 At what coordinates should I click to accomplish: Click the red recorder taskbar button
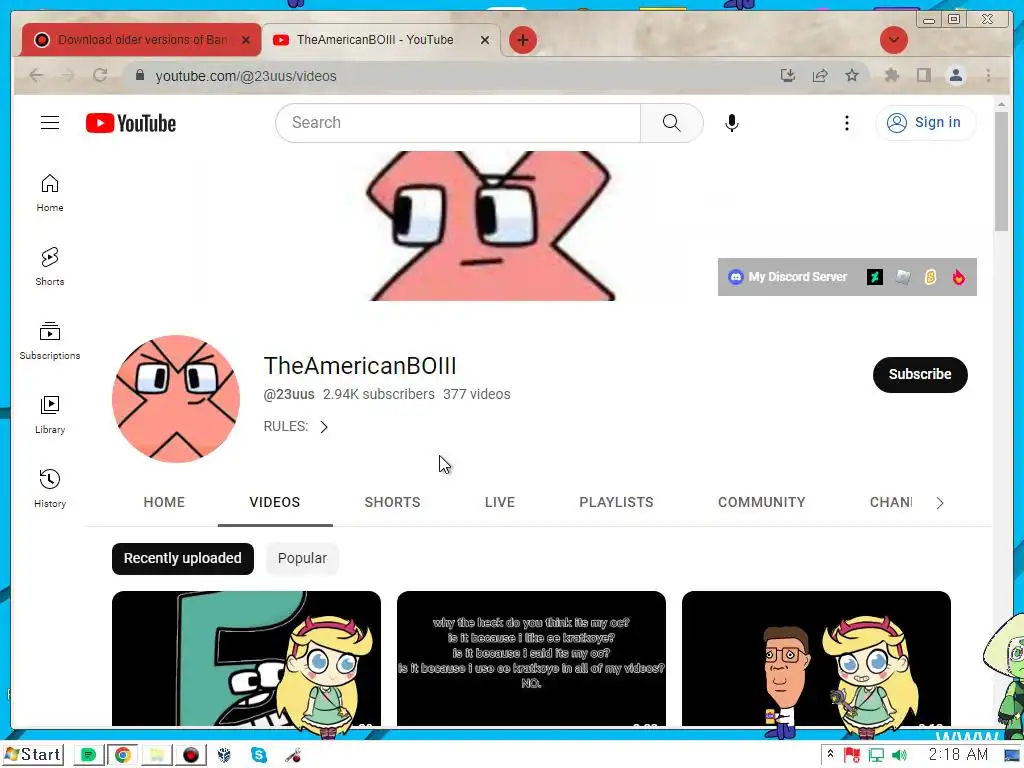pos(191,755)
